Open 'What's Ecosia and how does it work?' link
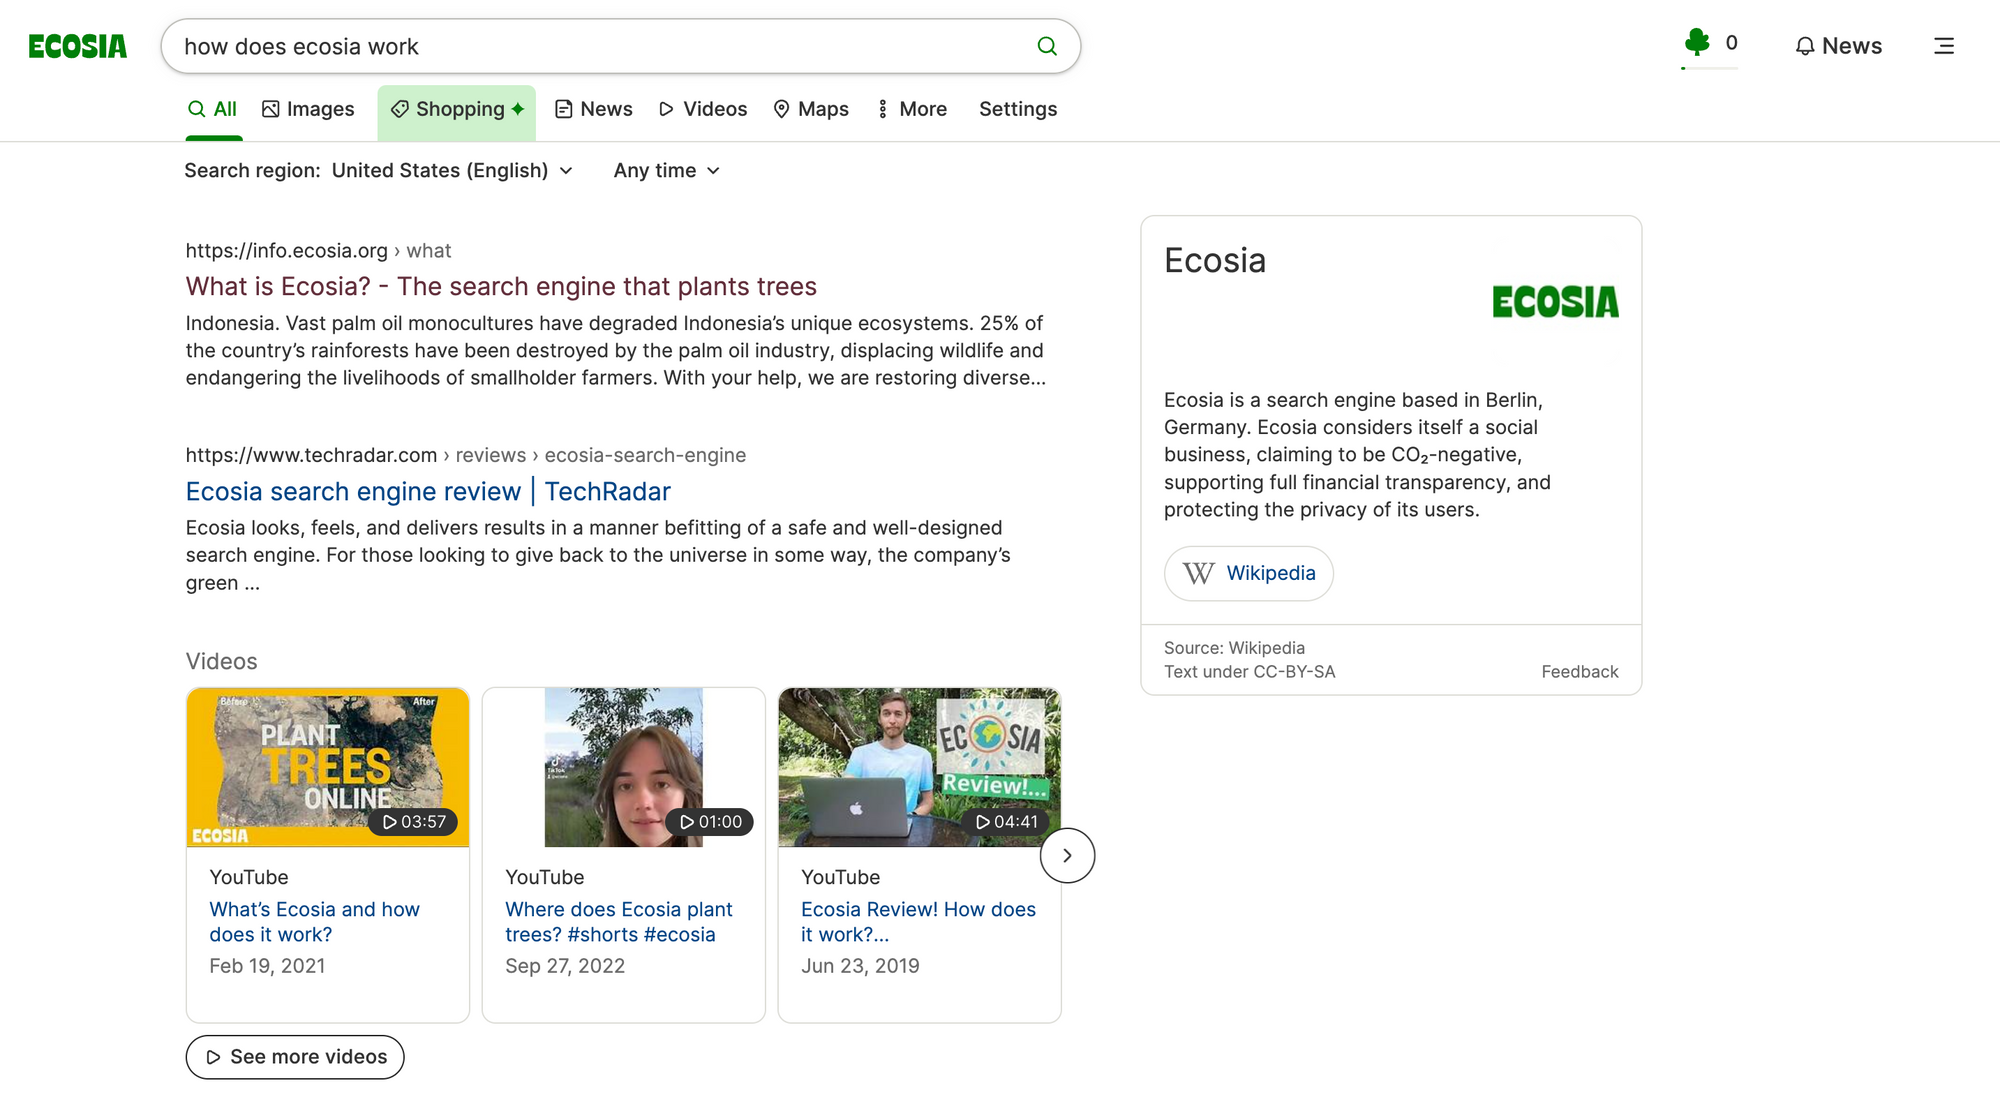Screen dimensions: 2000x1097 click(x=314, y=922)
